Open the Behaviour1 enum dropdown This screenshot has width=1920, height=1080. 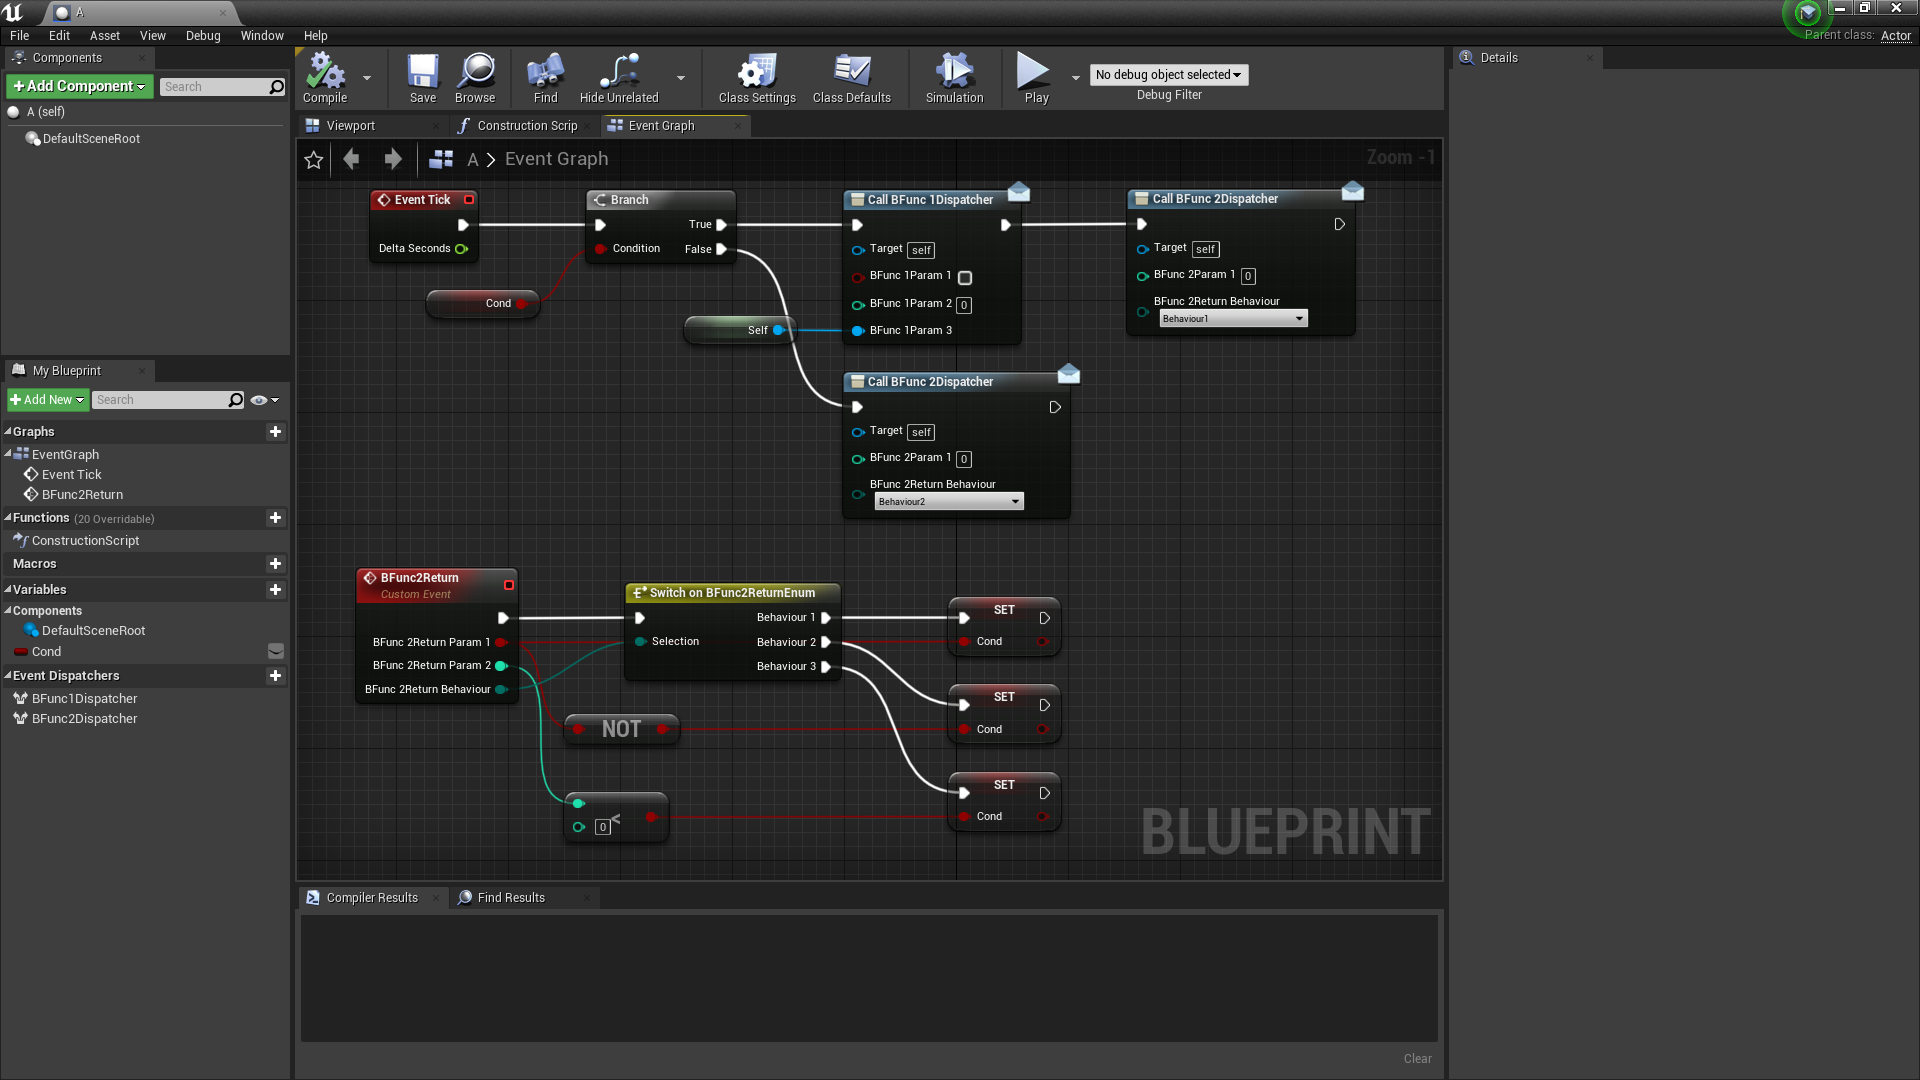point(1233,319)
